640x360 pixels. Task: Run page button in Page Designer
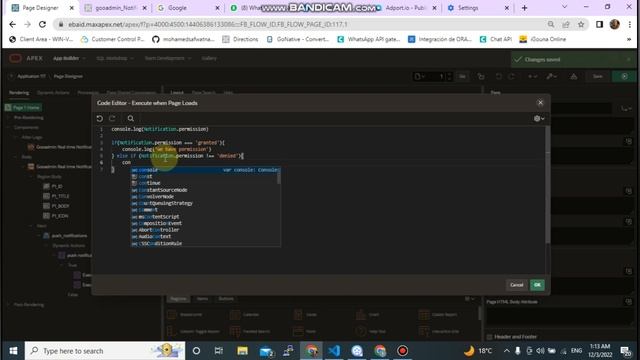click(624, 76)
